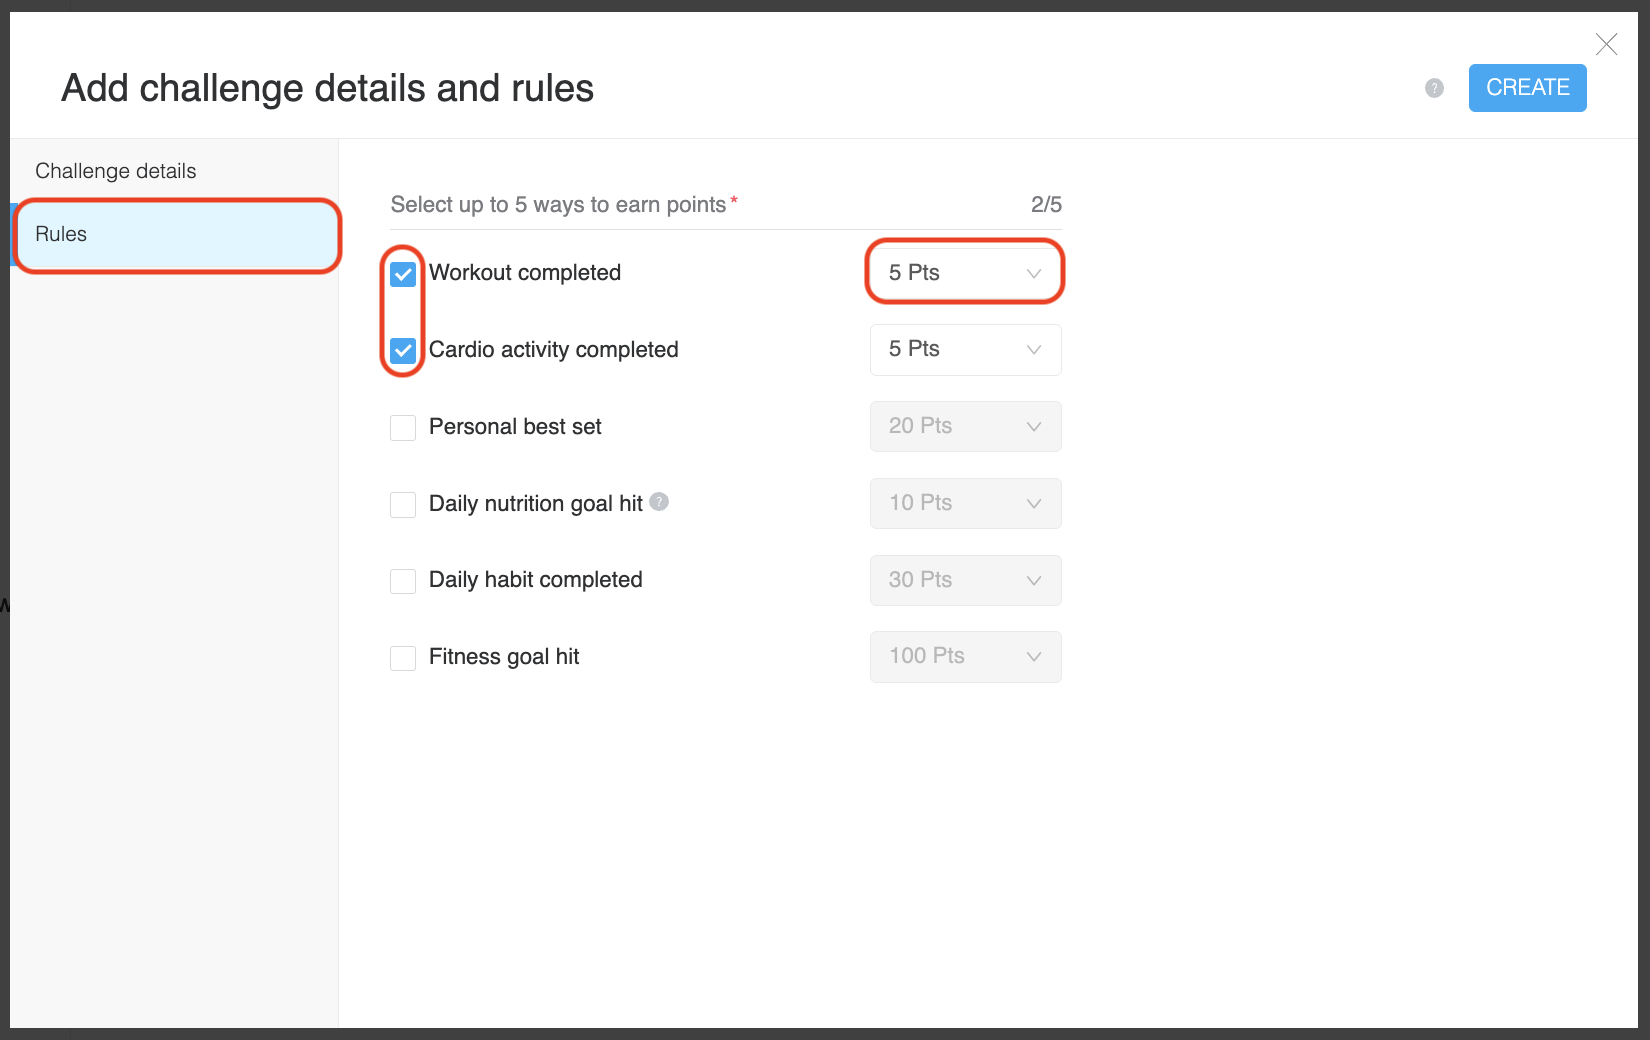The height and width of the screenshot is (1040, 1650).
Task: Tick the Daily habit completed checkbox
Action: [403, 581]
